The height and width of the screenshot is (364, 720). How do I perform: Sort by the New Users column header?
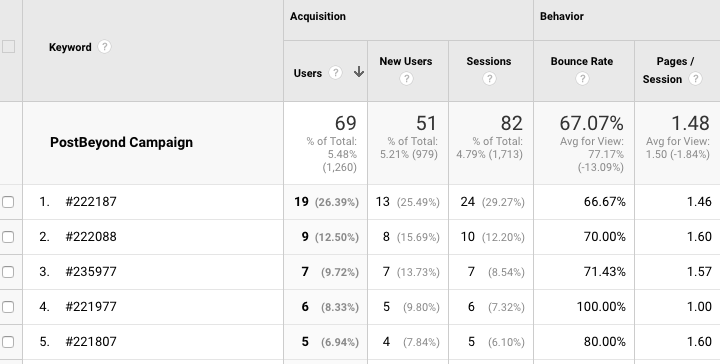(x=405, y=62)
